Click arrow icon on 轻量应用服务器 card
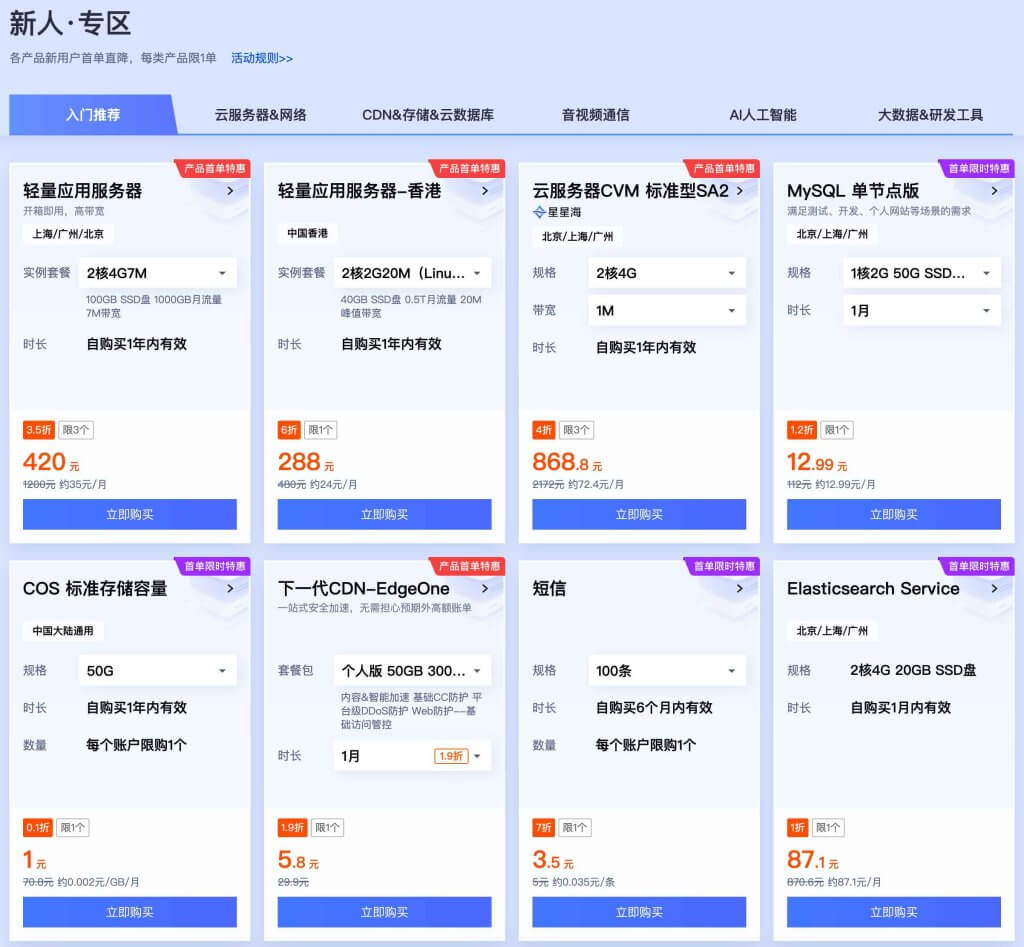This screenshot has height=947, width=1024. [x=230, y=190]
